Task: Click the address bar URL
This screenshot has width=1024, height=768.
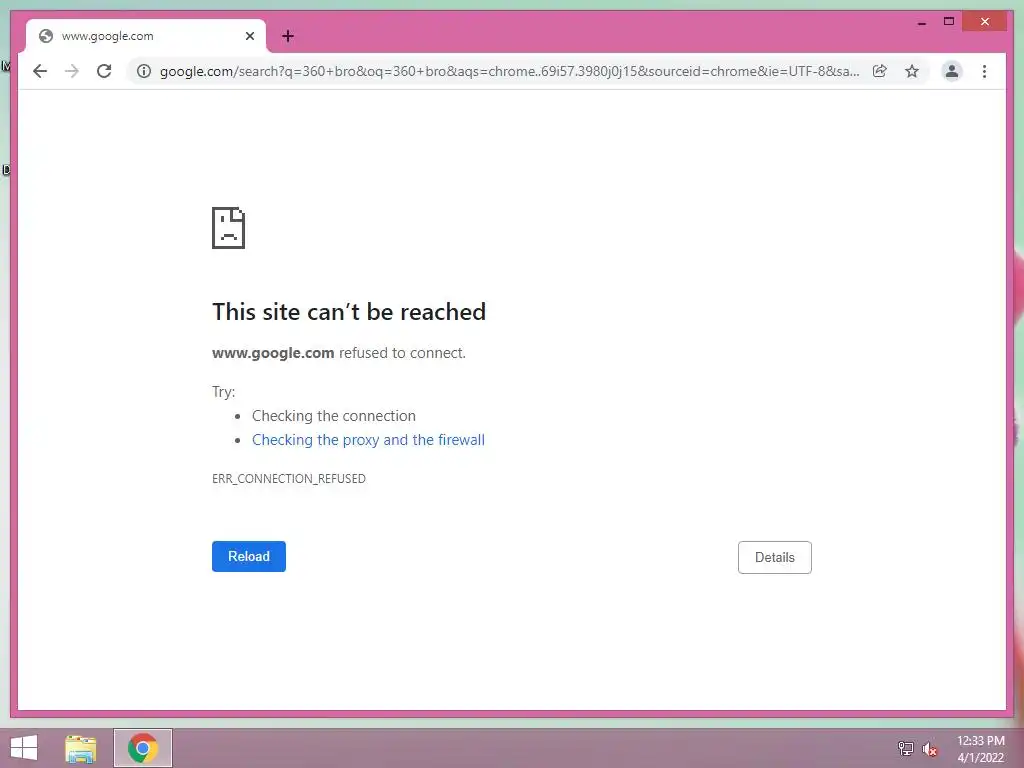Action: click(x=509, y=71)
